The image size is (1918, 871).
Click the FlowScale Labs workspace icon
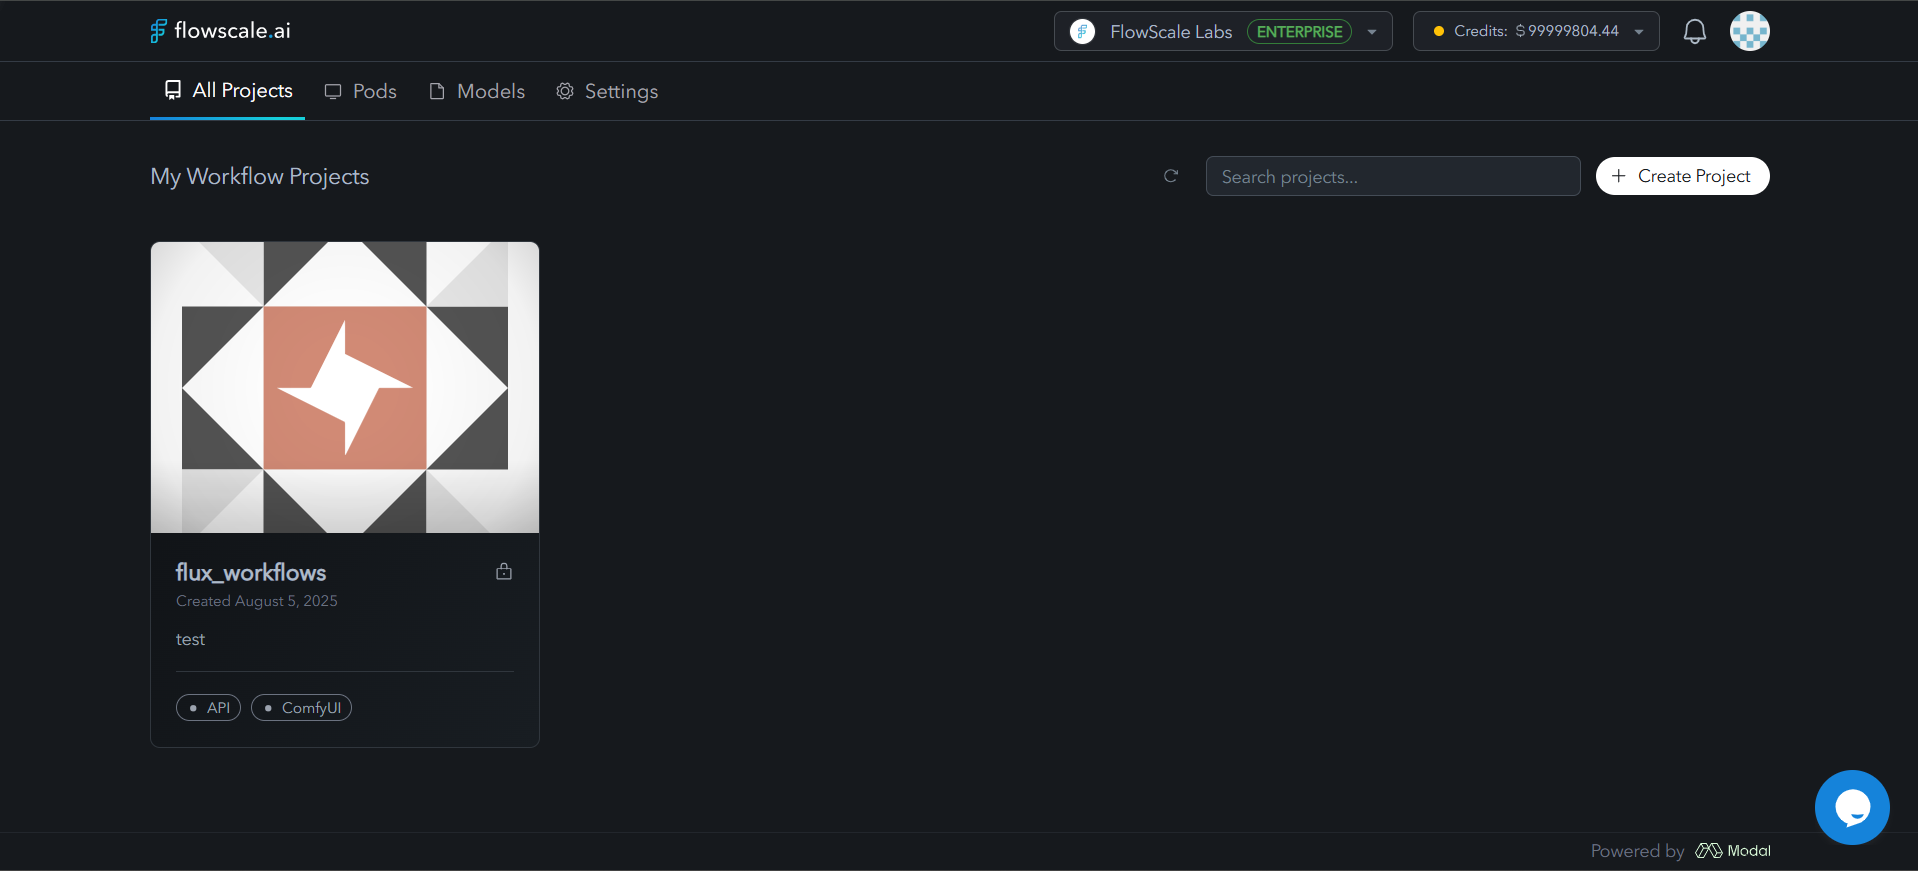(1082, 31)
